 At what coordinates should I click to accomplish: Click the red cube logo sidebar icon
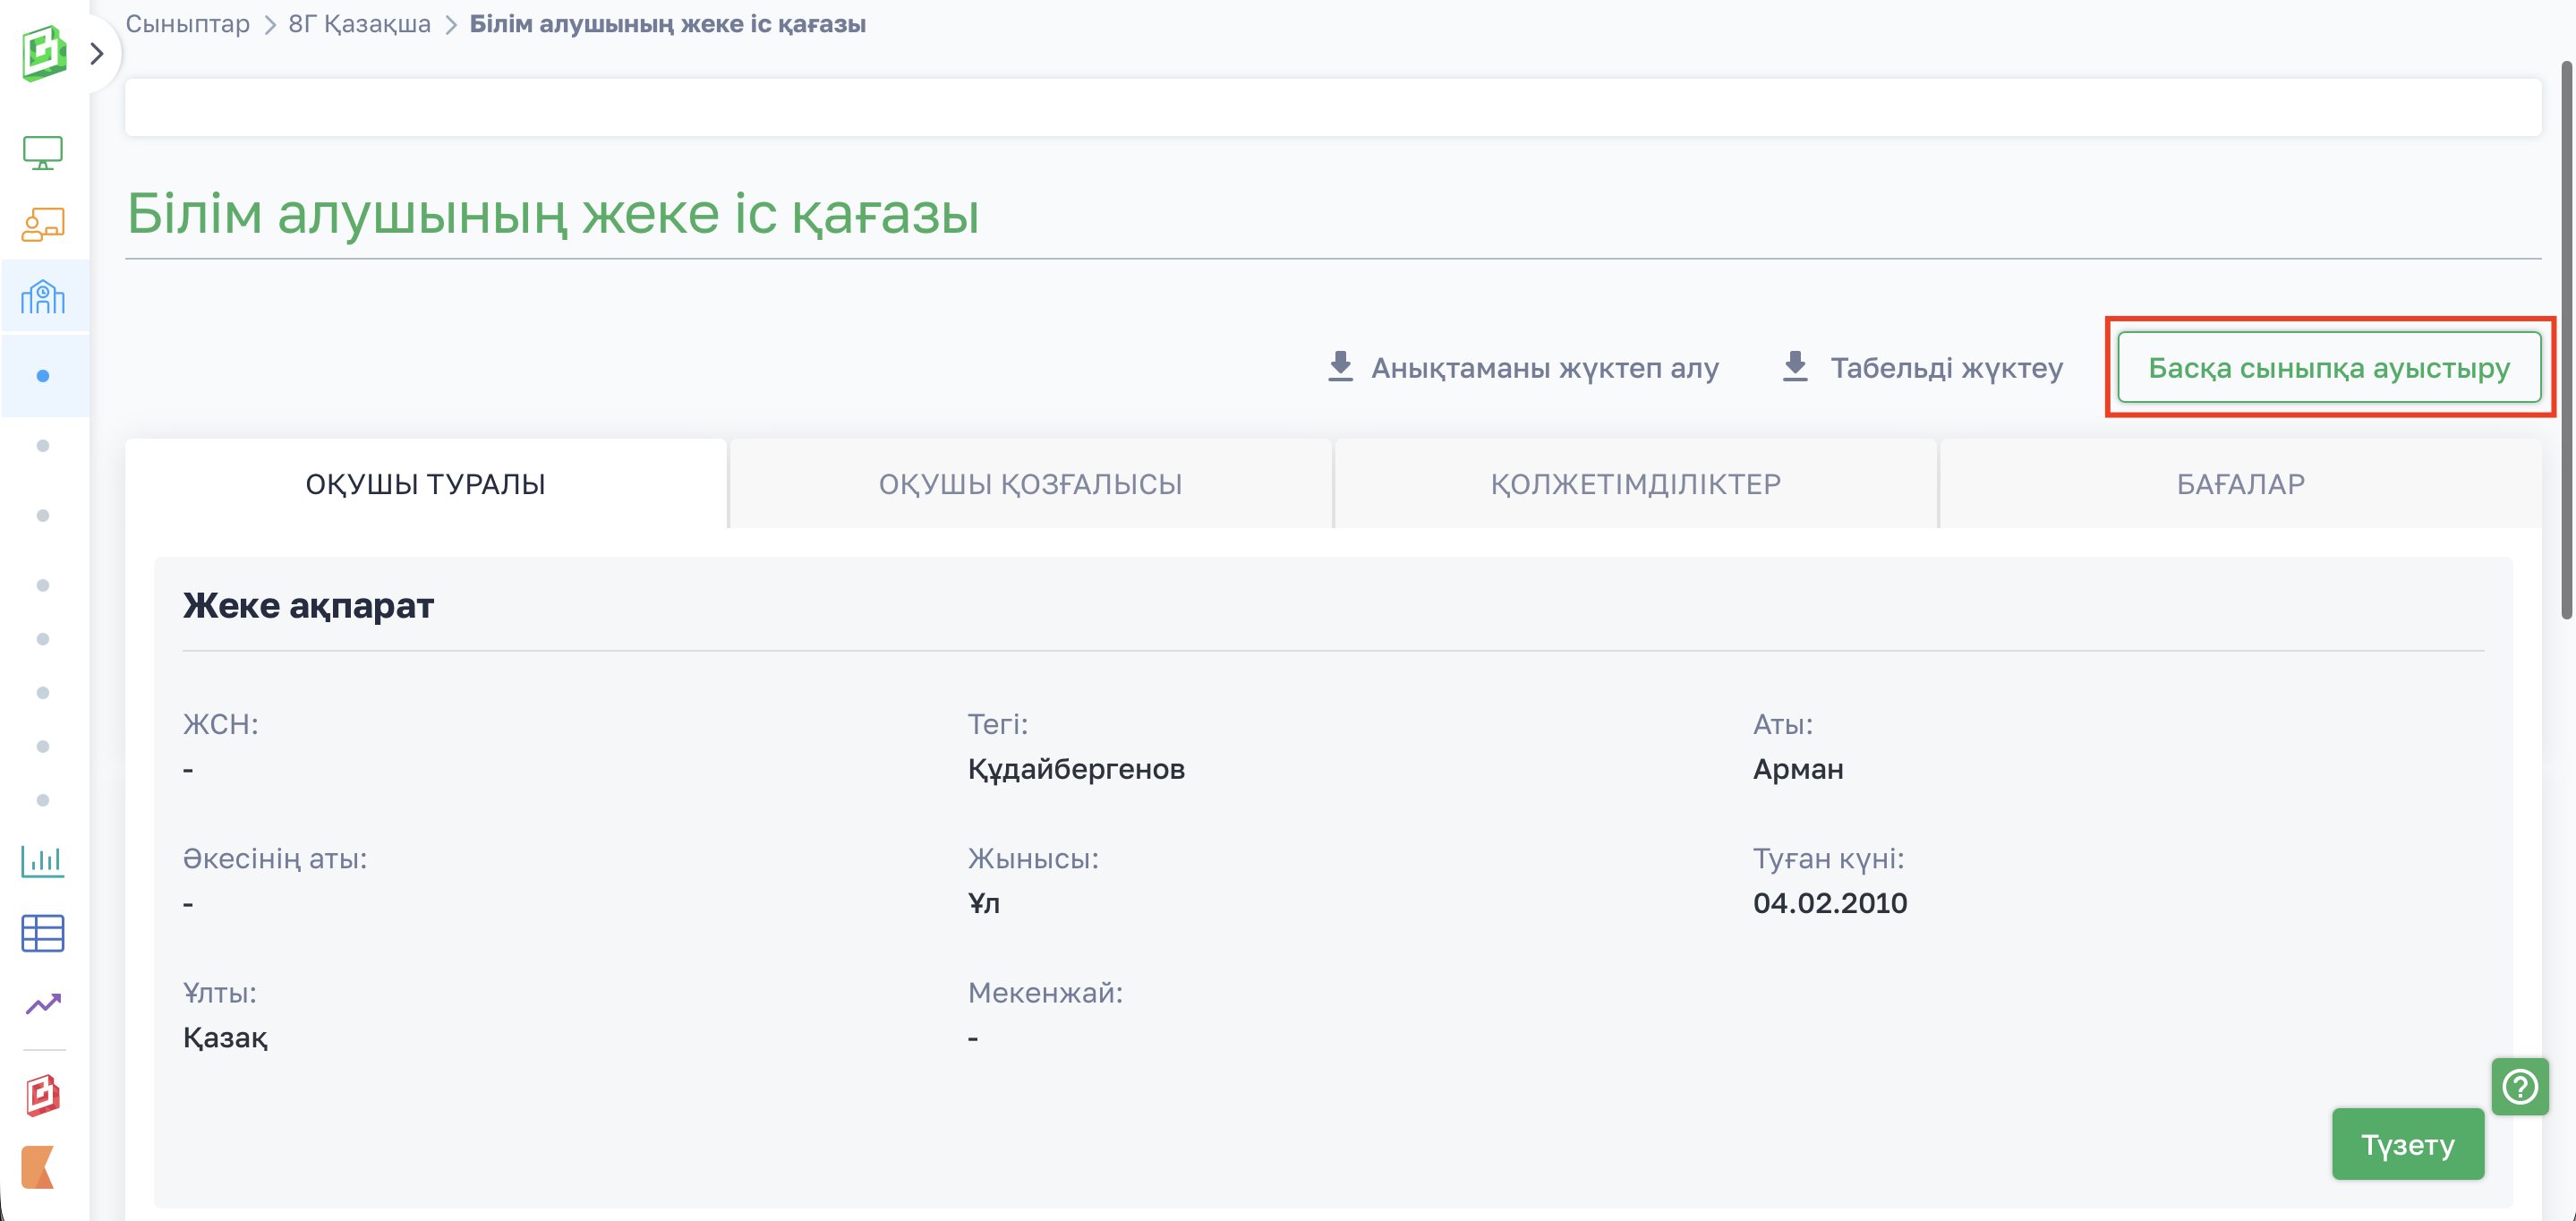coord(43,1095)
